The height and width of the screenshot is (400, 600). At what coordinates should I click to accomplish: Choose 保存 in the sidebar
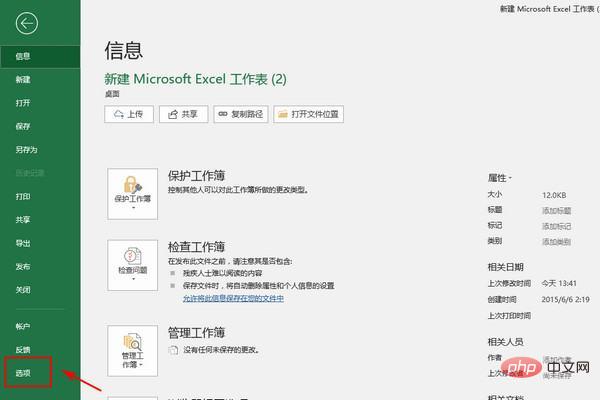[23, 126]
